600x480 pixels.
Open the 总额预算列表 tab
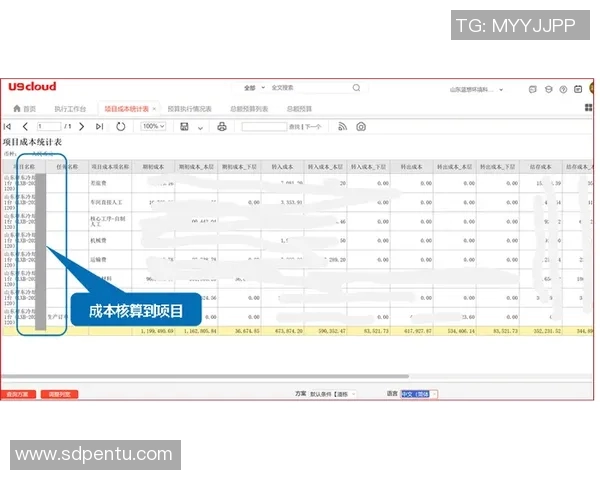point(249,109)
